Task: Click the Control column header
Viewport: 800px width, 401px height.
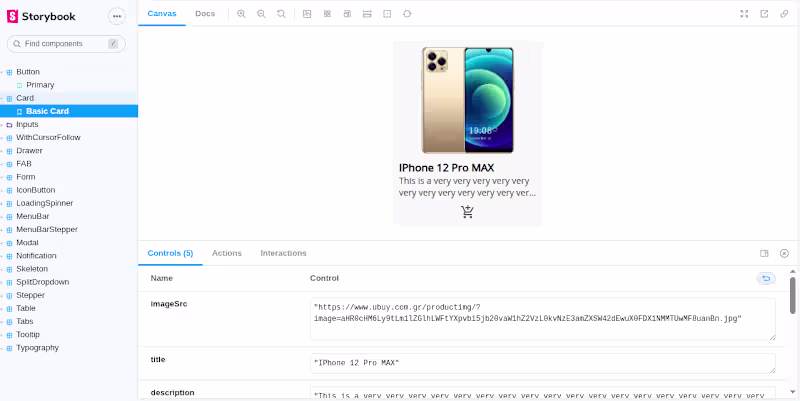Action: tap(324, 279)
